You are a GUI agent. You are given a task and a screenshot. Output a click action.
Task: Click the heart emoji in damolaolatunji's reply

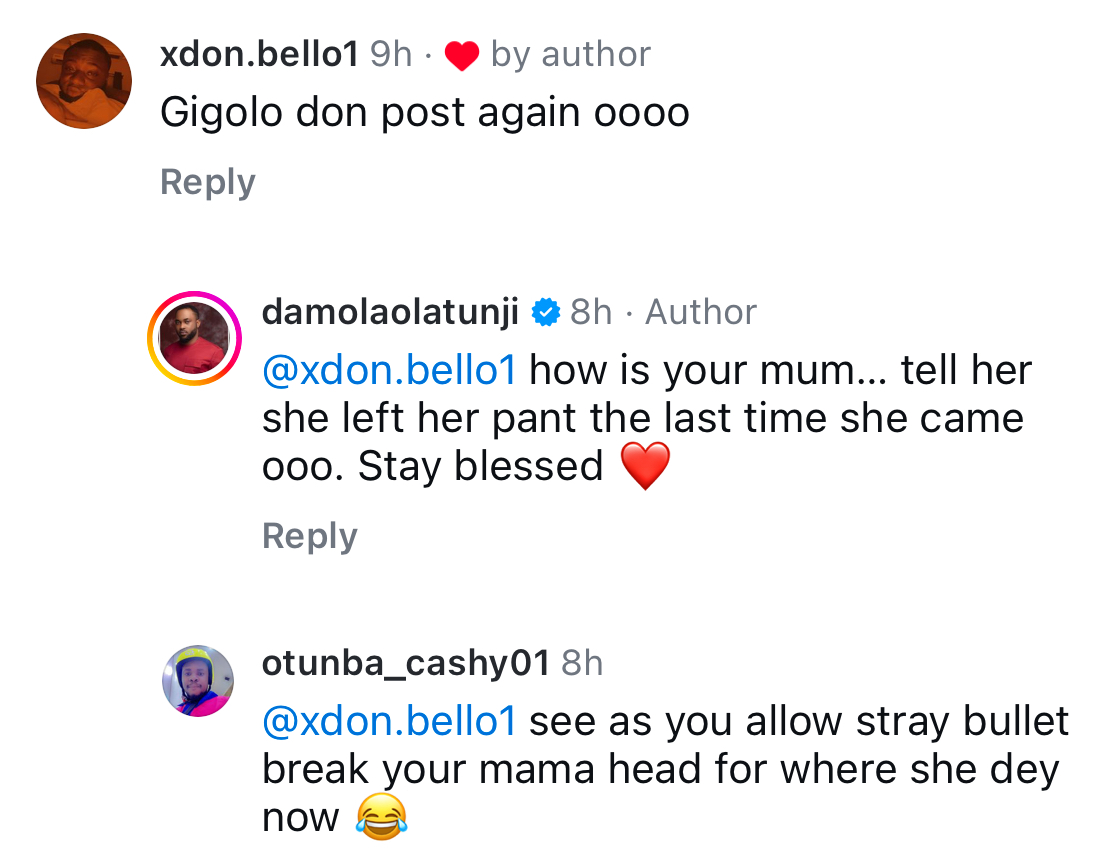(645, 466)
